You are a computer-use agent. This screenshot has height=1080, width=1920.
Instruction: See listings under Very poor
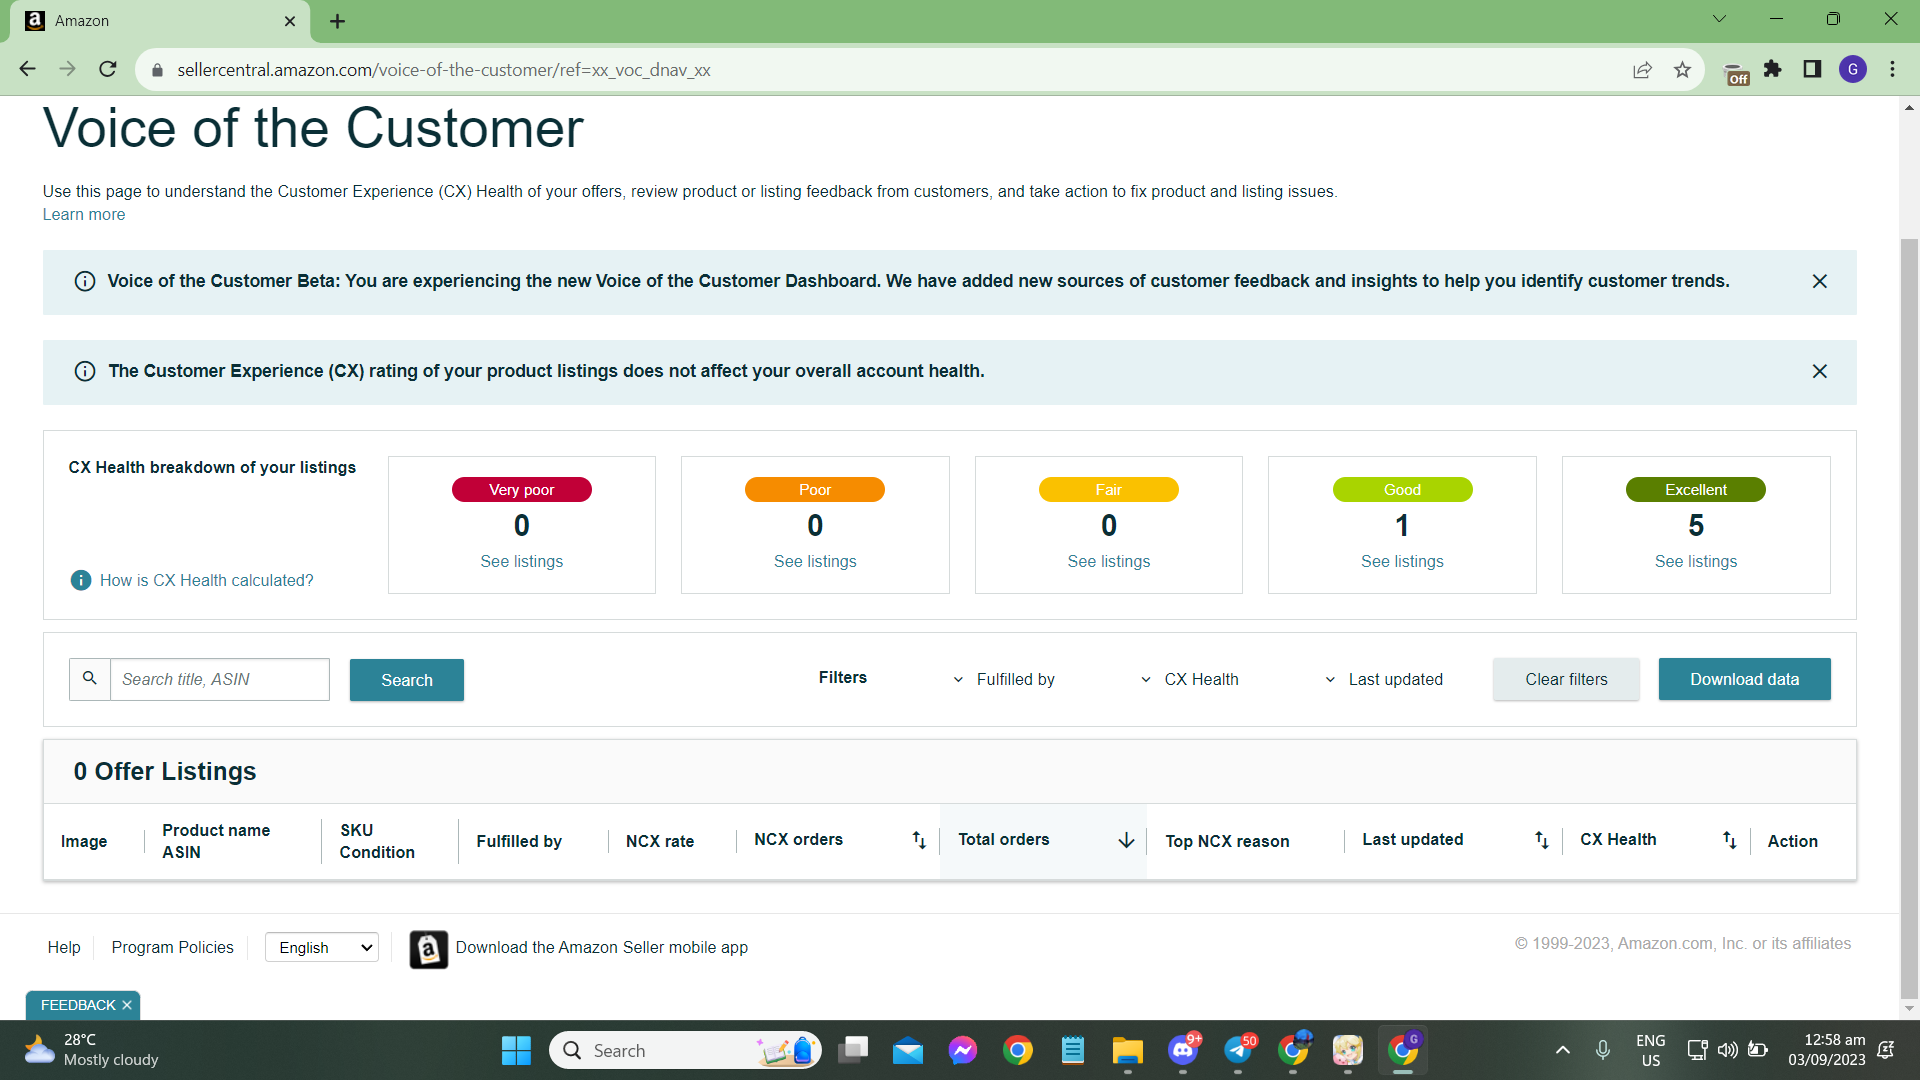pos(521,561)
